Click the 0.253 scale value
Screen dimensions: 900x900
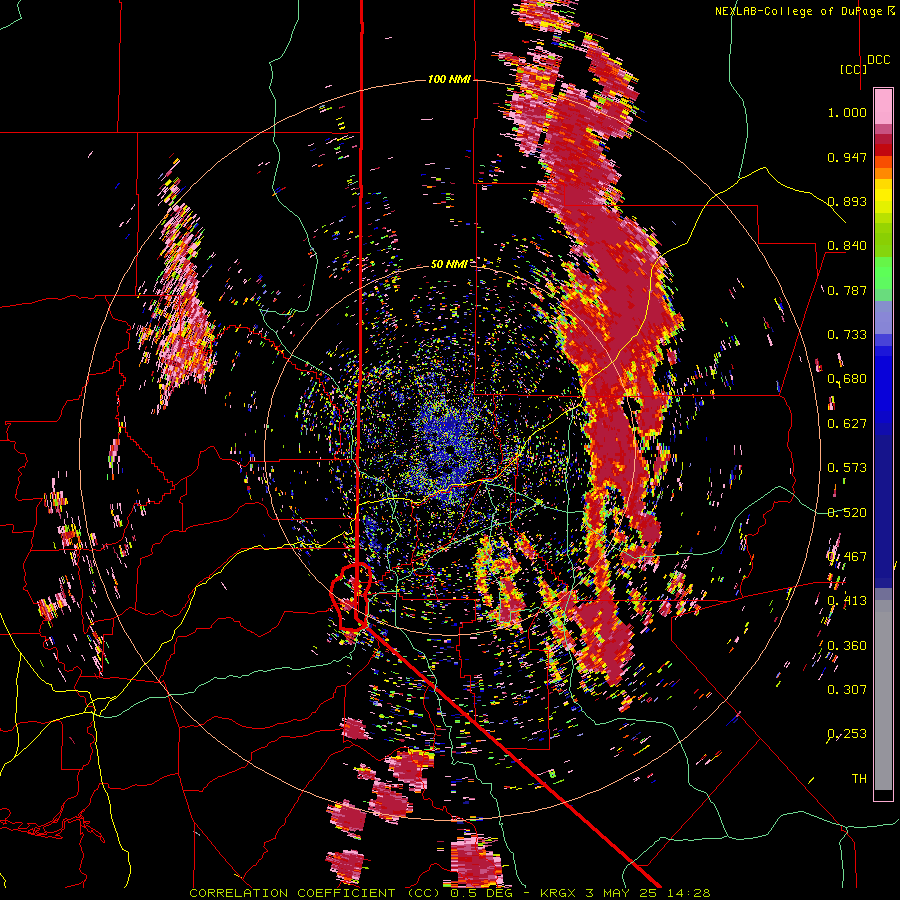(847, 734)
